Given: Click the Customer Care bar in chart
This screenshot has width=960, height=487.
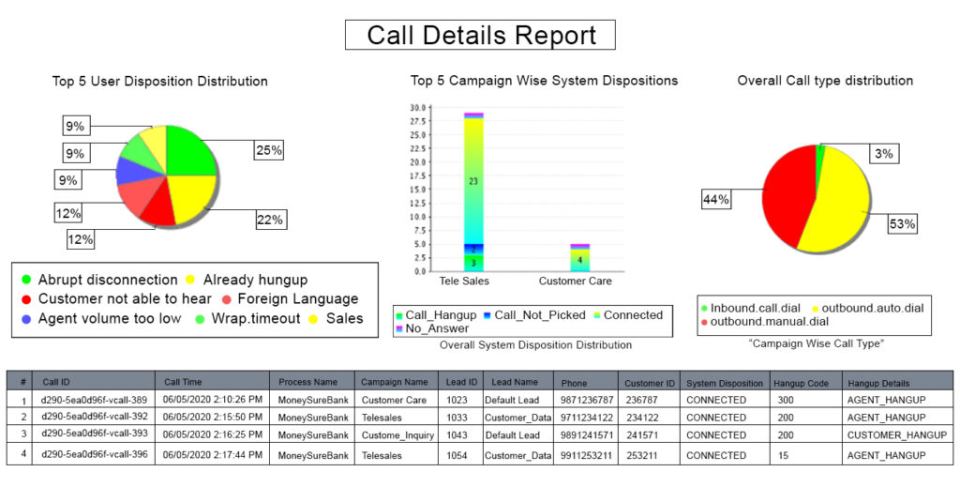Looking at the screenshot, I should pyautogui.click(x=580, y=257).
